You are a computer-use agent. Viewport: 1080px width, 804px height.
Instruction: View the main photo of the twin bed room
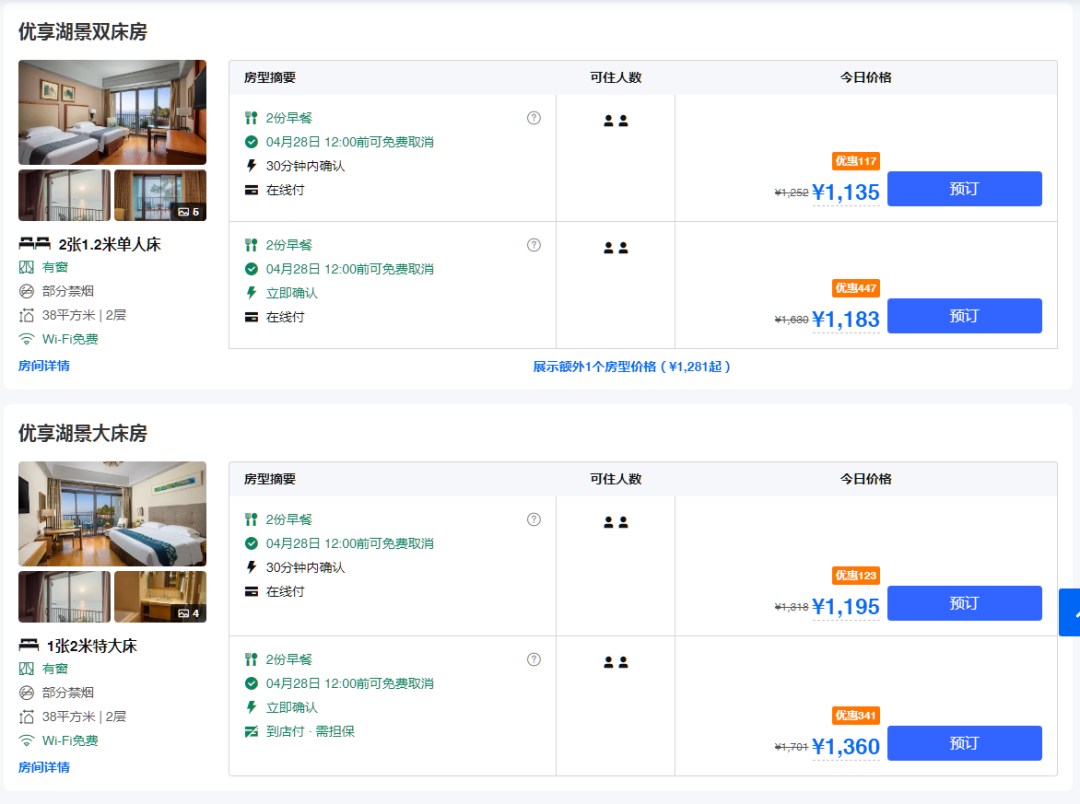[x=112, y=112]
